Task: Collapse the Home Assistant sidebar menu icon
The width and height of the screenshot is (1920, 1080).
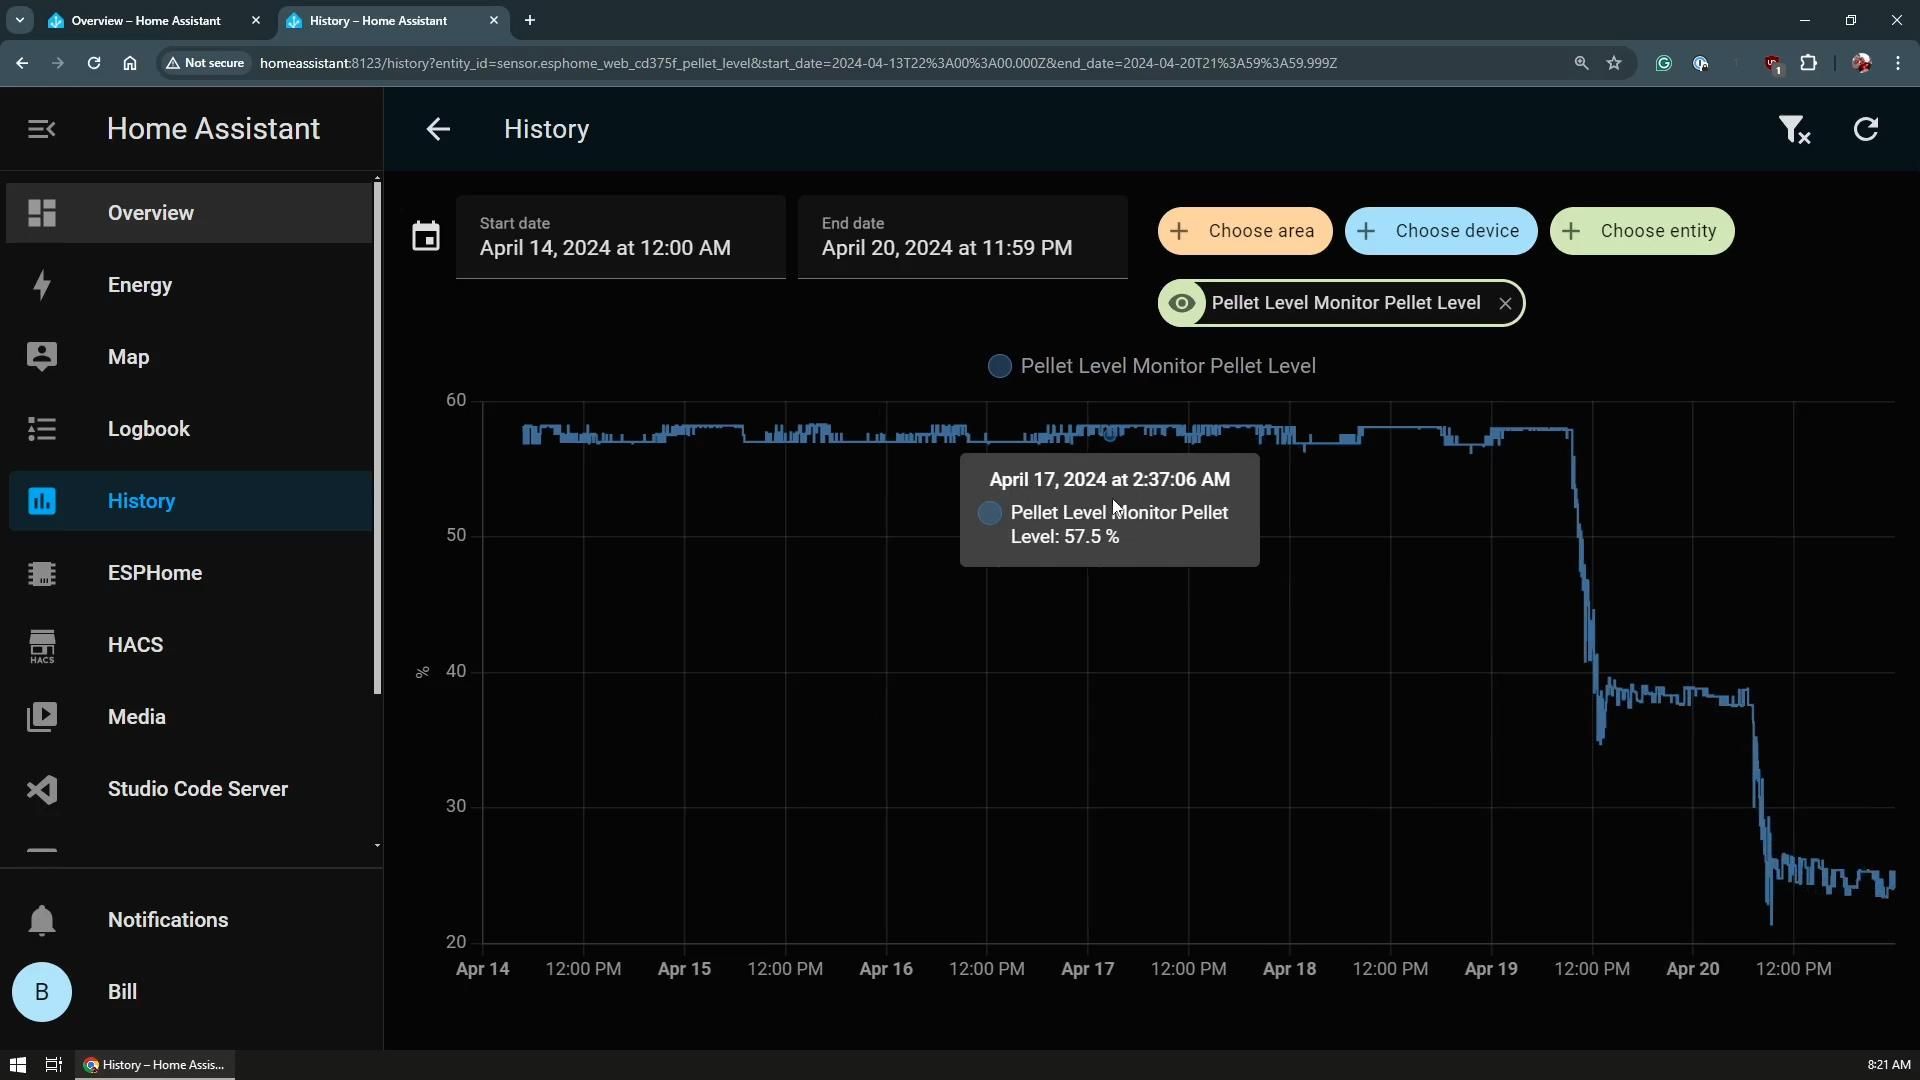Action: (x=41, y=129)
